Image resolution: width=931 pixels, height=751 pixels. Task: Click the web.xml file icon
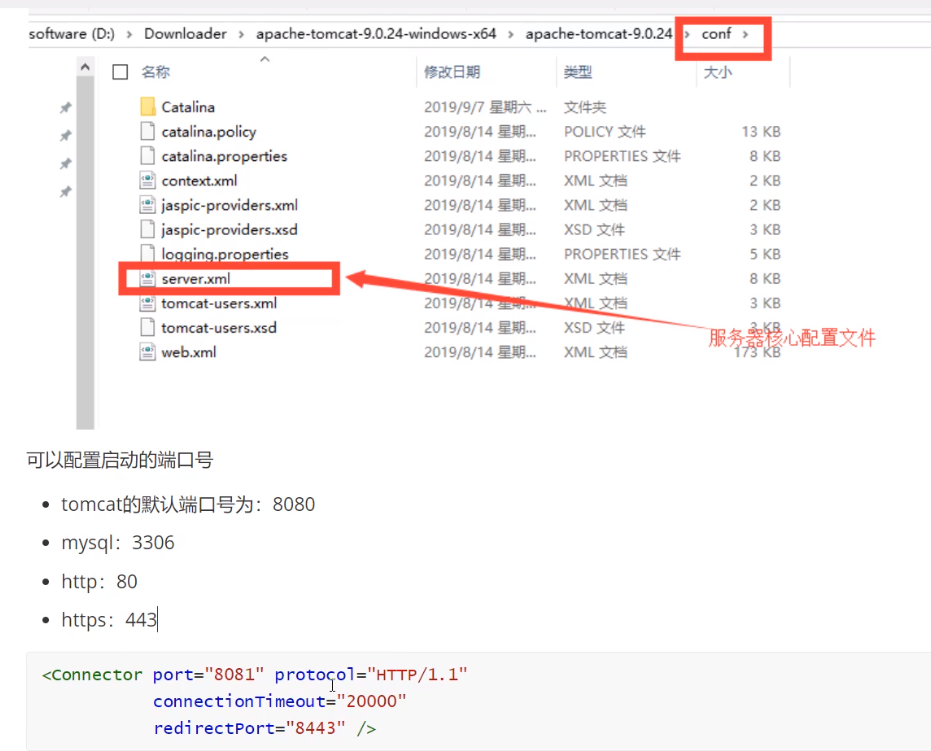point(148,352)
